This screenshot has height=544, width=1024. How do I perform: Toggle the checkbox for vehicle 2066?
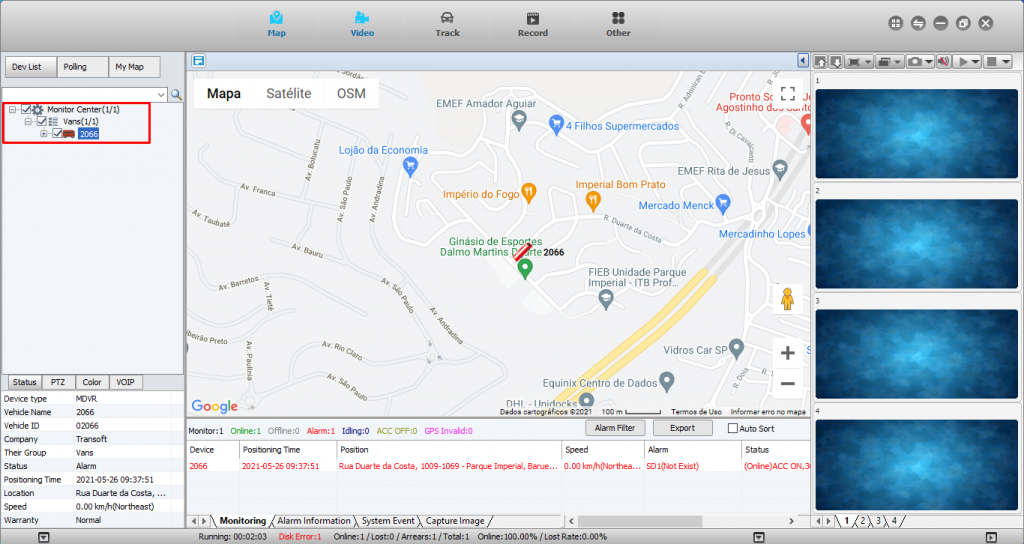pos(57,134)
